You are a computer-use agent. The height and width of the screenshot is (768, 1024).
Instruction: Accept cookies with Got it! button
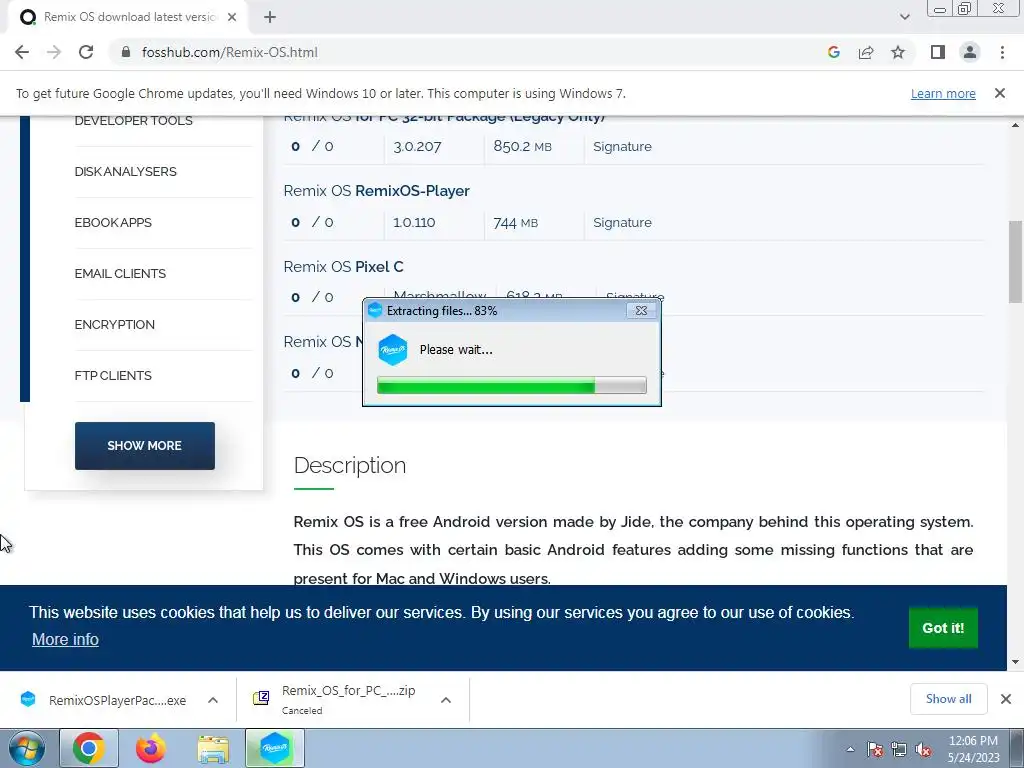tap(942, 628)
